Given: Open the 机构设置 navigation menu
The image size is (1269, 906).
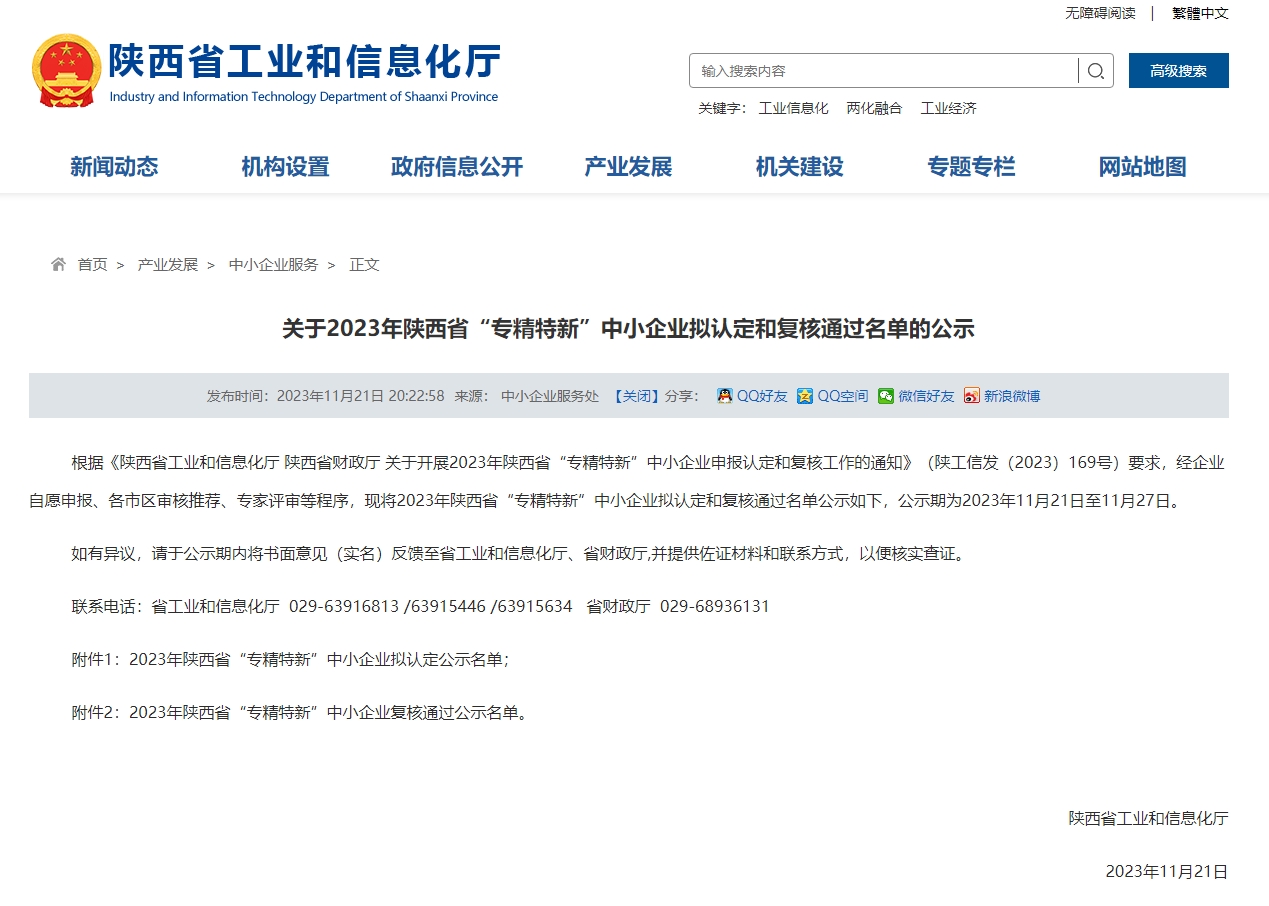Looking at the screenshot, I should point(285,167).
